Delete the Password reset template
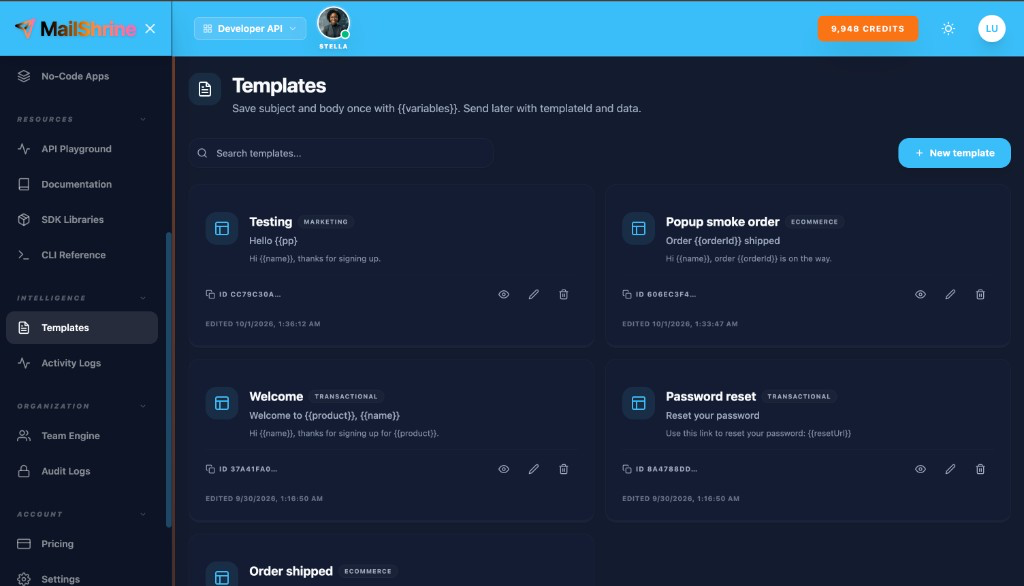1024x586 pixels. (980, 469)
